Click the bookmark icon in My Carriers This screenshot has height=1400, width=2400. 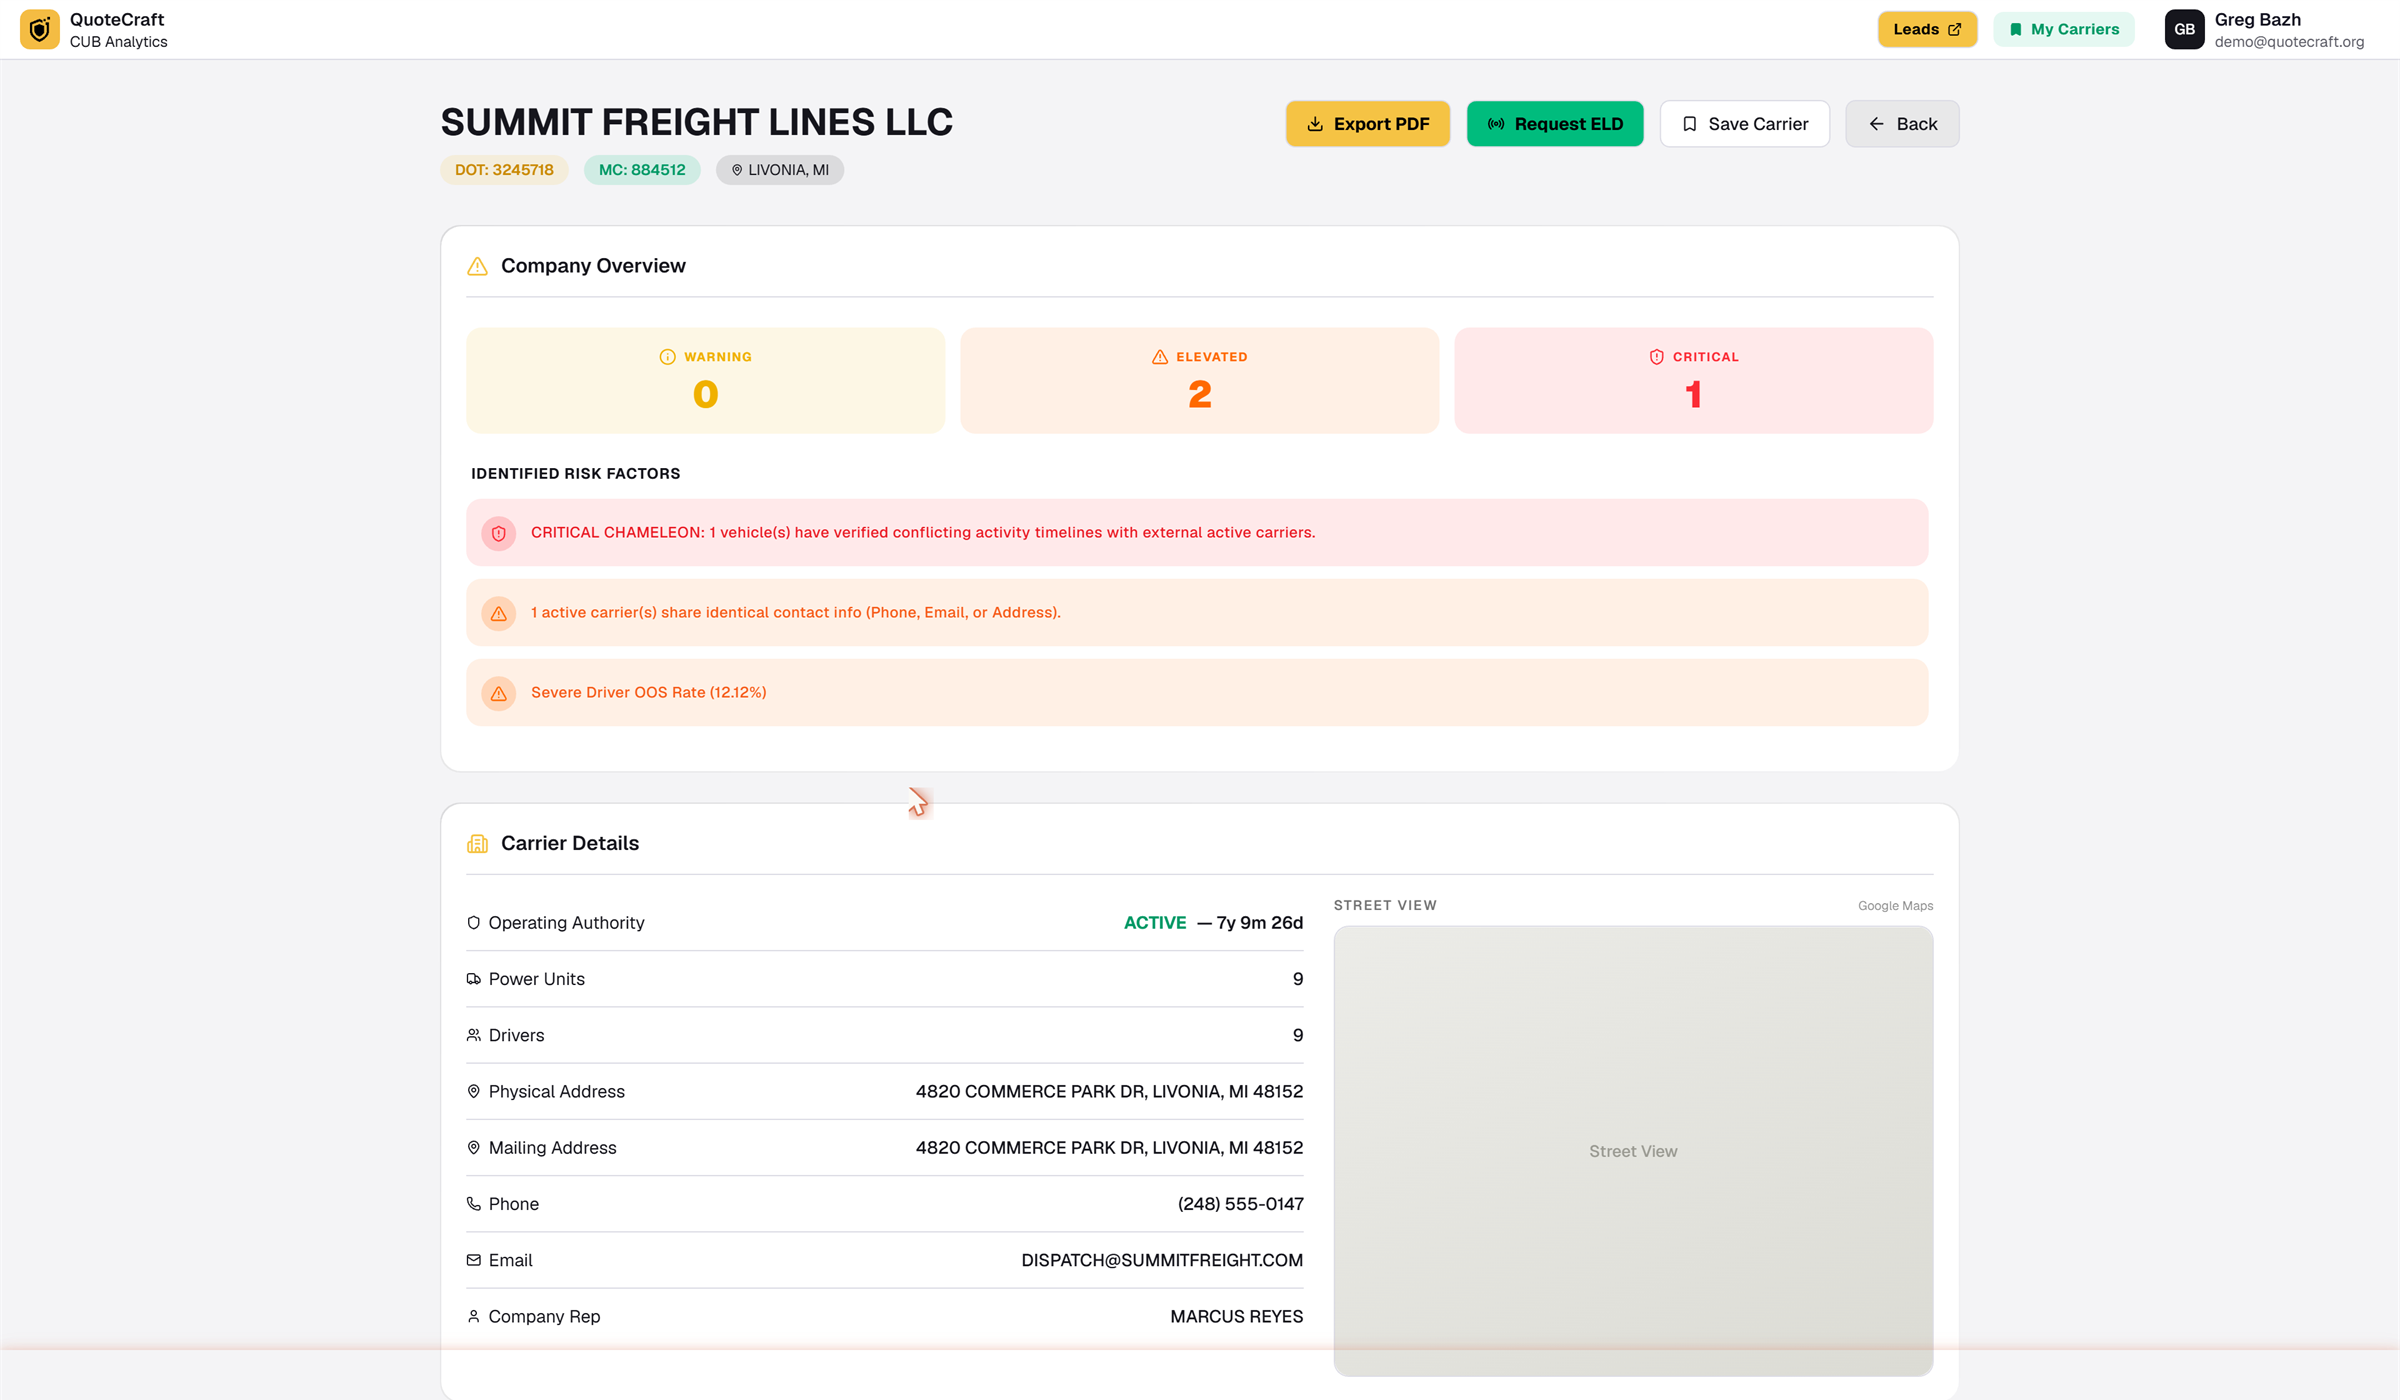click(x=2016, y=29)
